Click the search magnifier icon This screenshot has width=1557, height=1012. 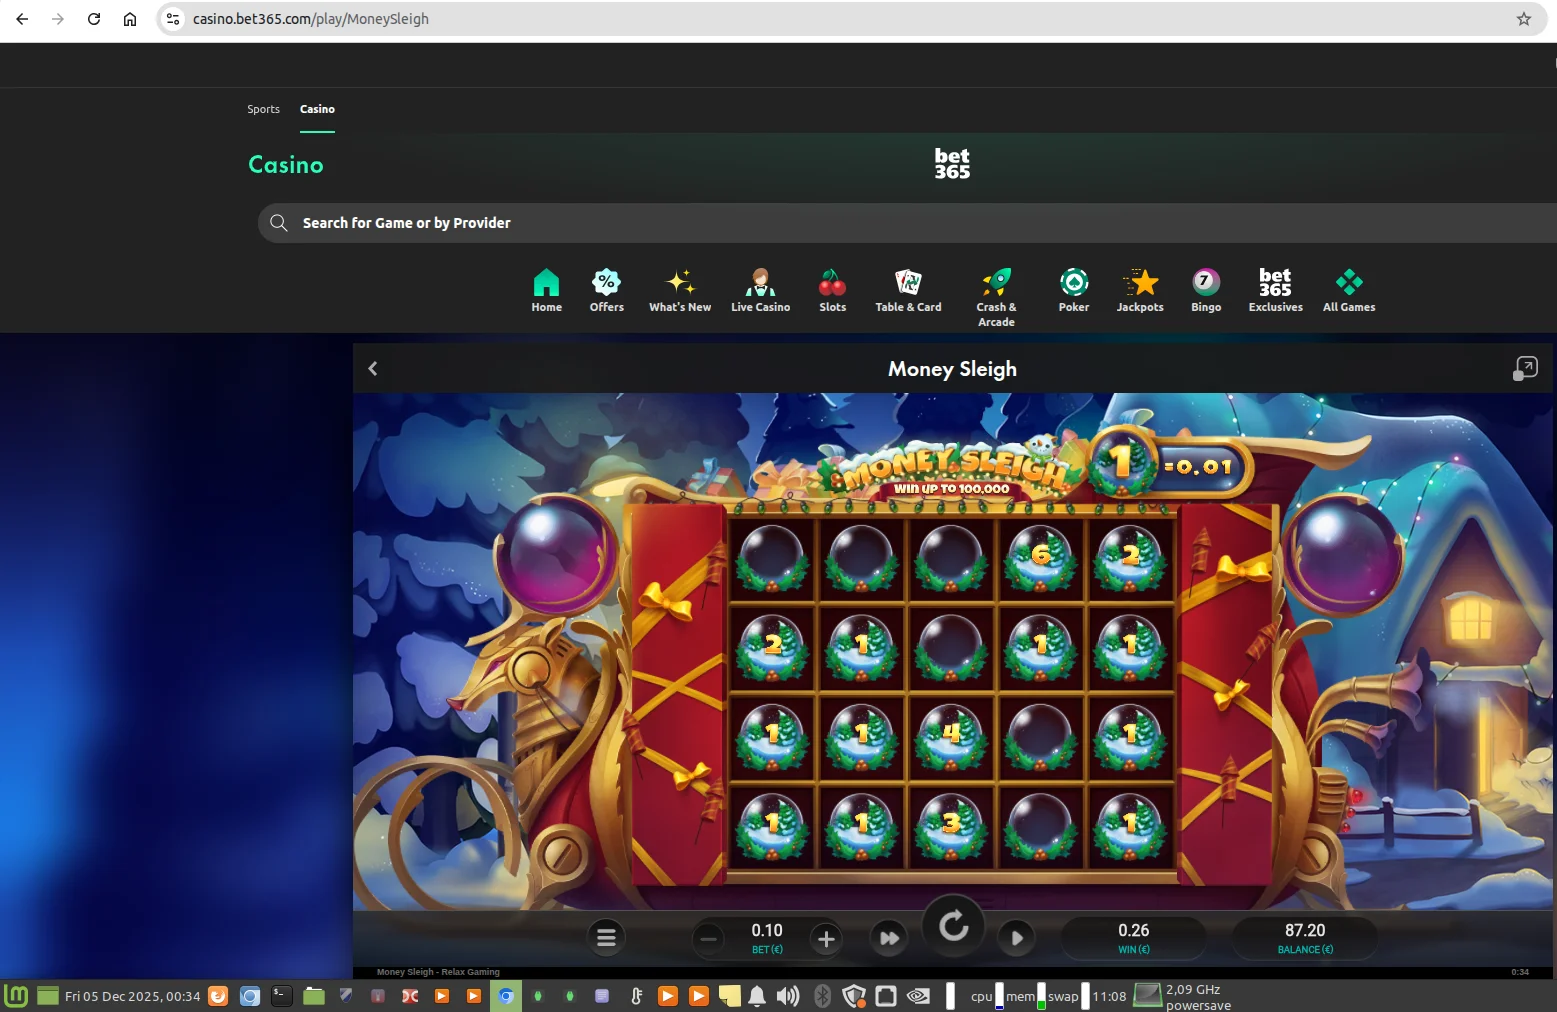point(279,223)
